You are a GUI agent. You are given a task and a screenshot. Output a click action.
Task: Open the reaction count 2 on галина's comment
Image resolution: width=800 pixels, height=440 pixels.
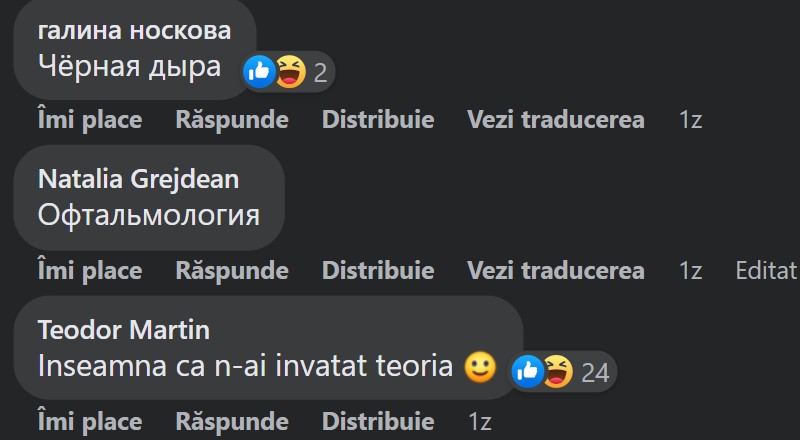[320, 72]
